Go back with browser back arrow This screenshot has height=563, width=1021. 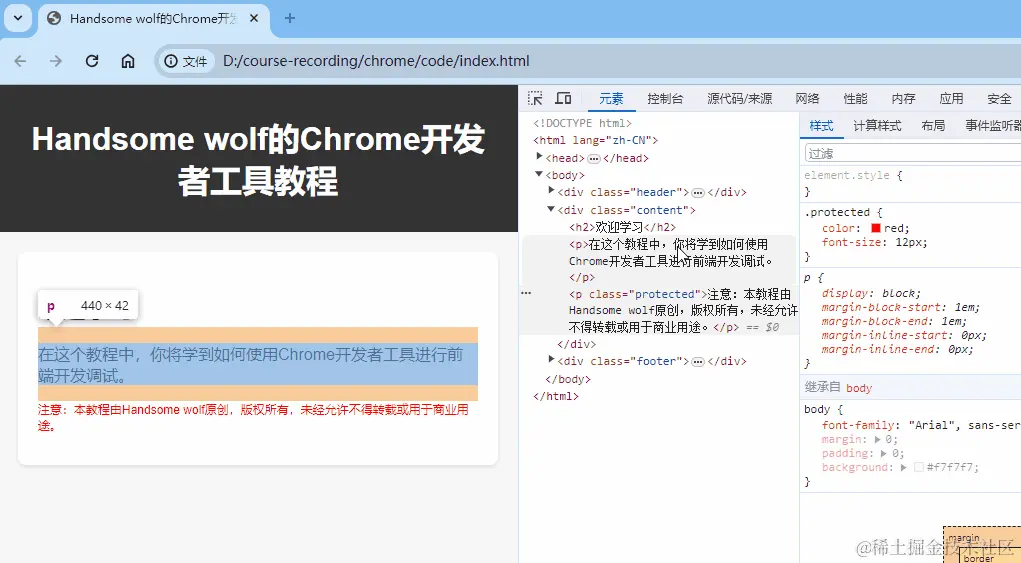click(x=20, y=61)
